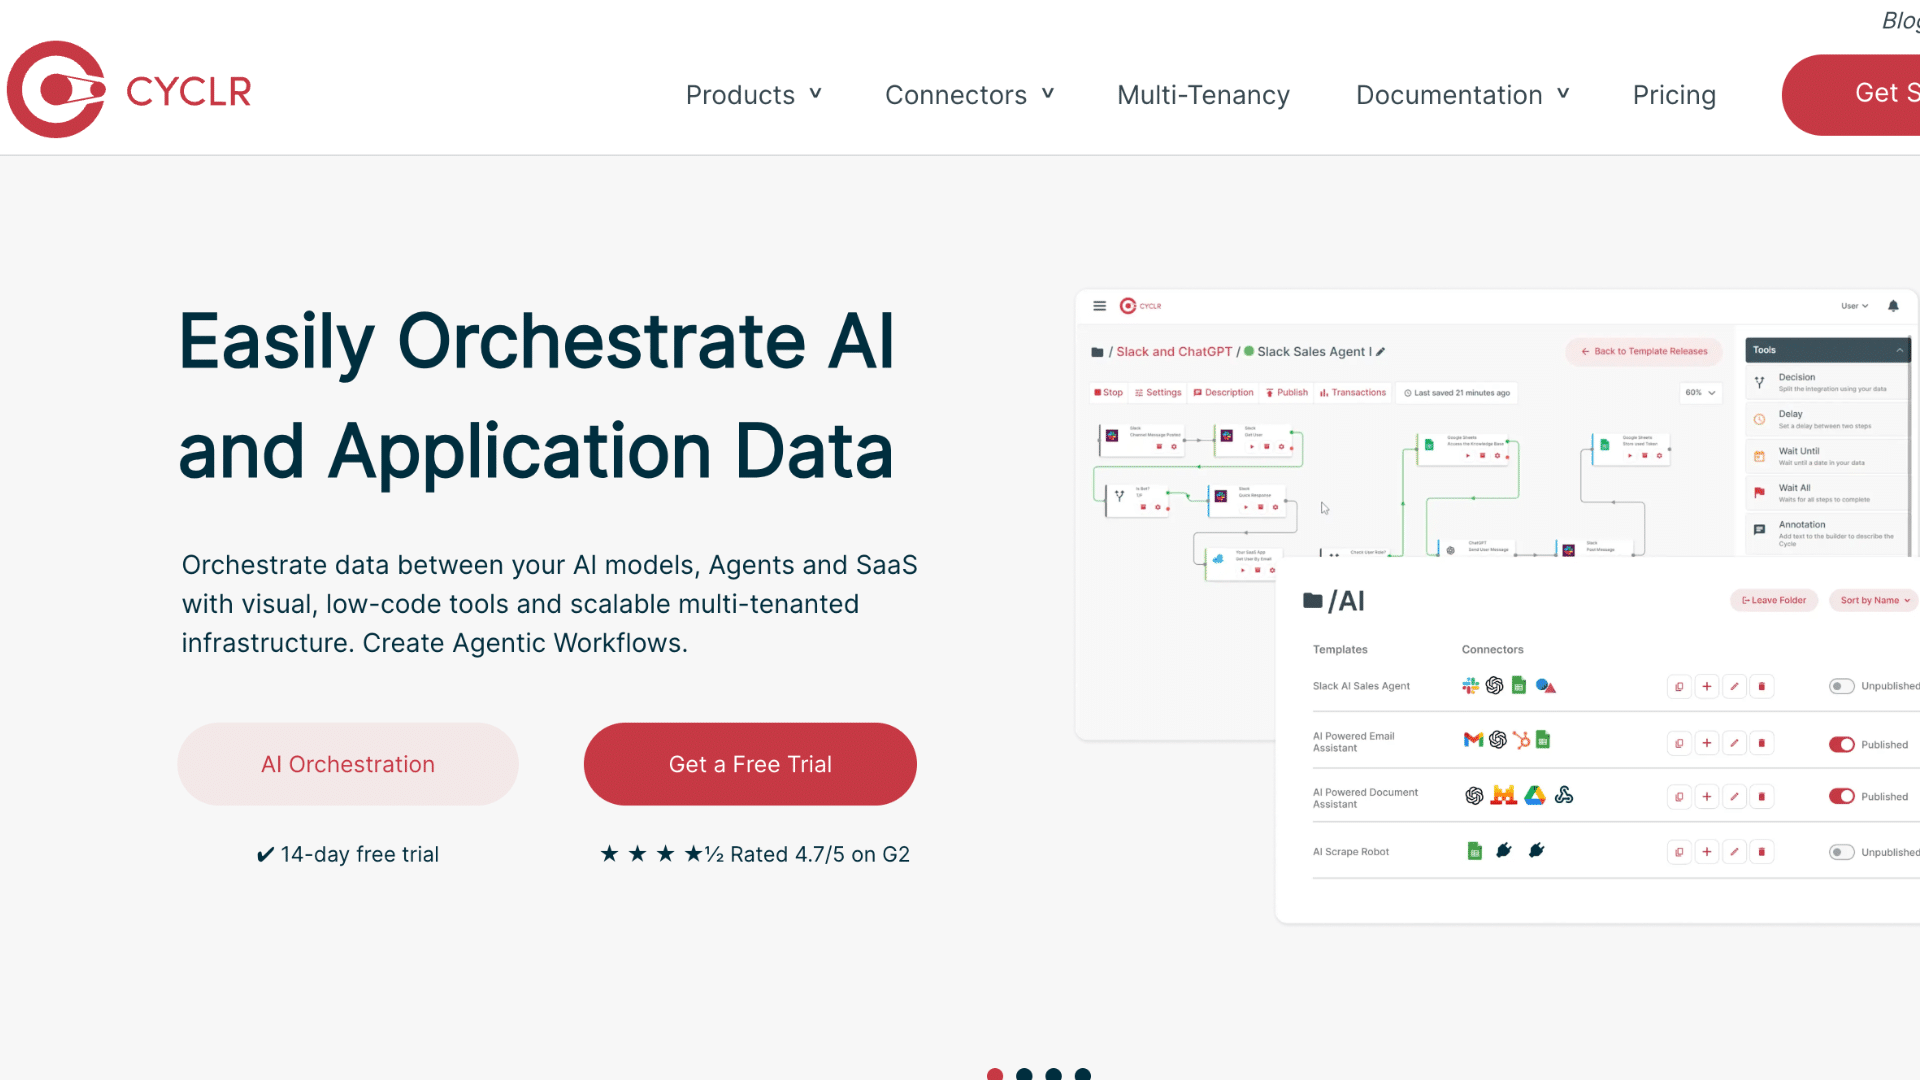Publish the Slack AI Sales Agent template
The width and height of the screenshot is (1920, 1080).
click(1843, 686)
